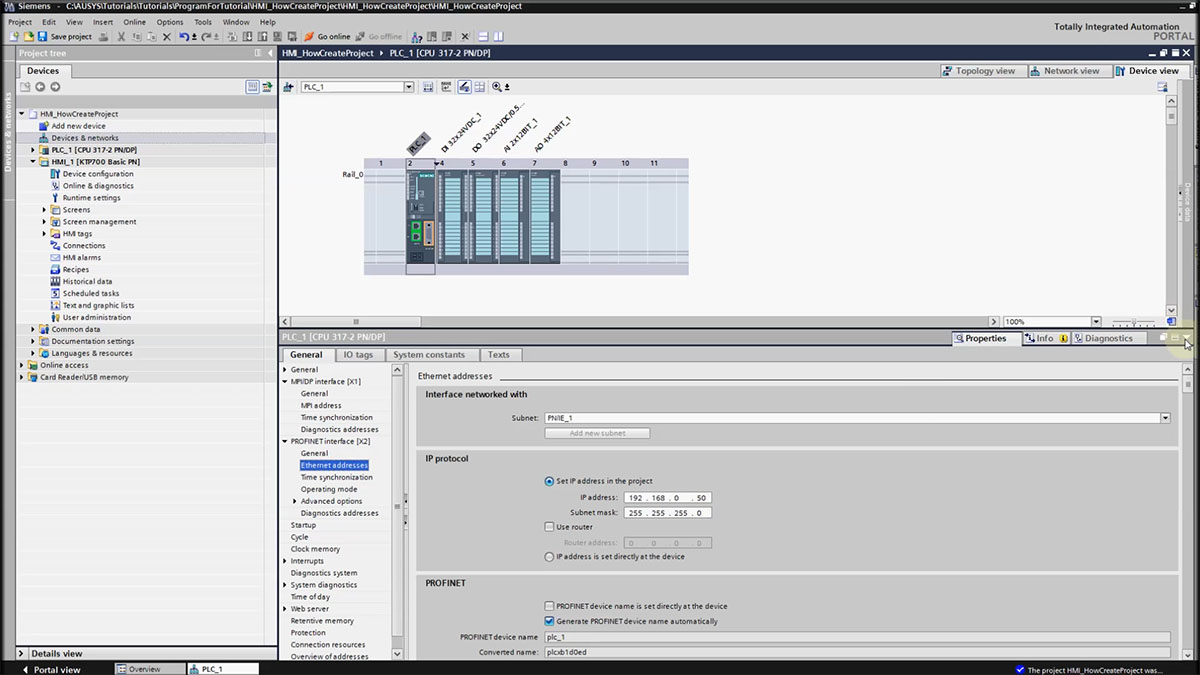Open the PLC_1 device selector dropdown
The height and width of the screenshot is (675, 1200).
point(408,87)
